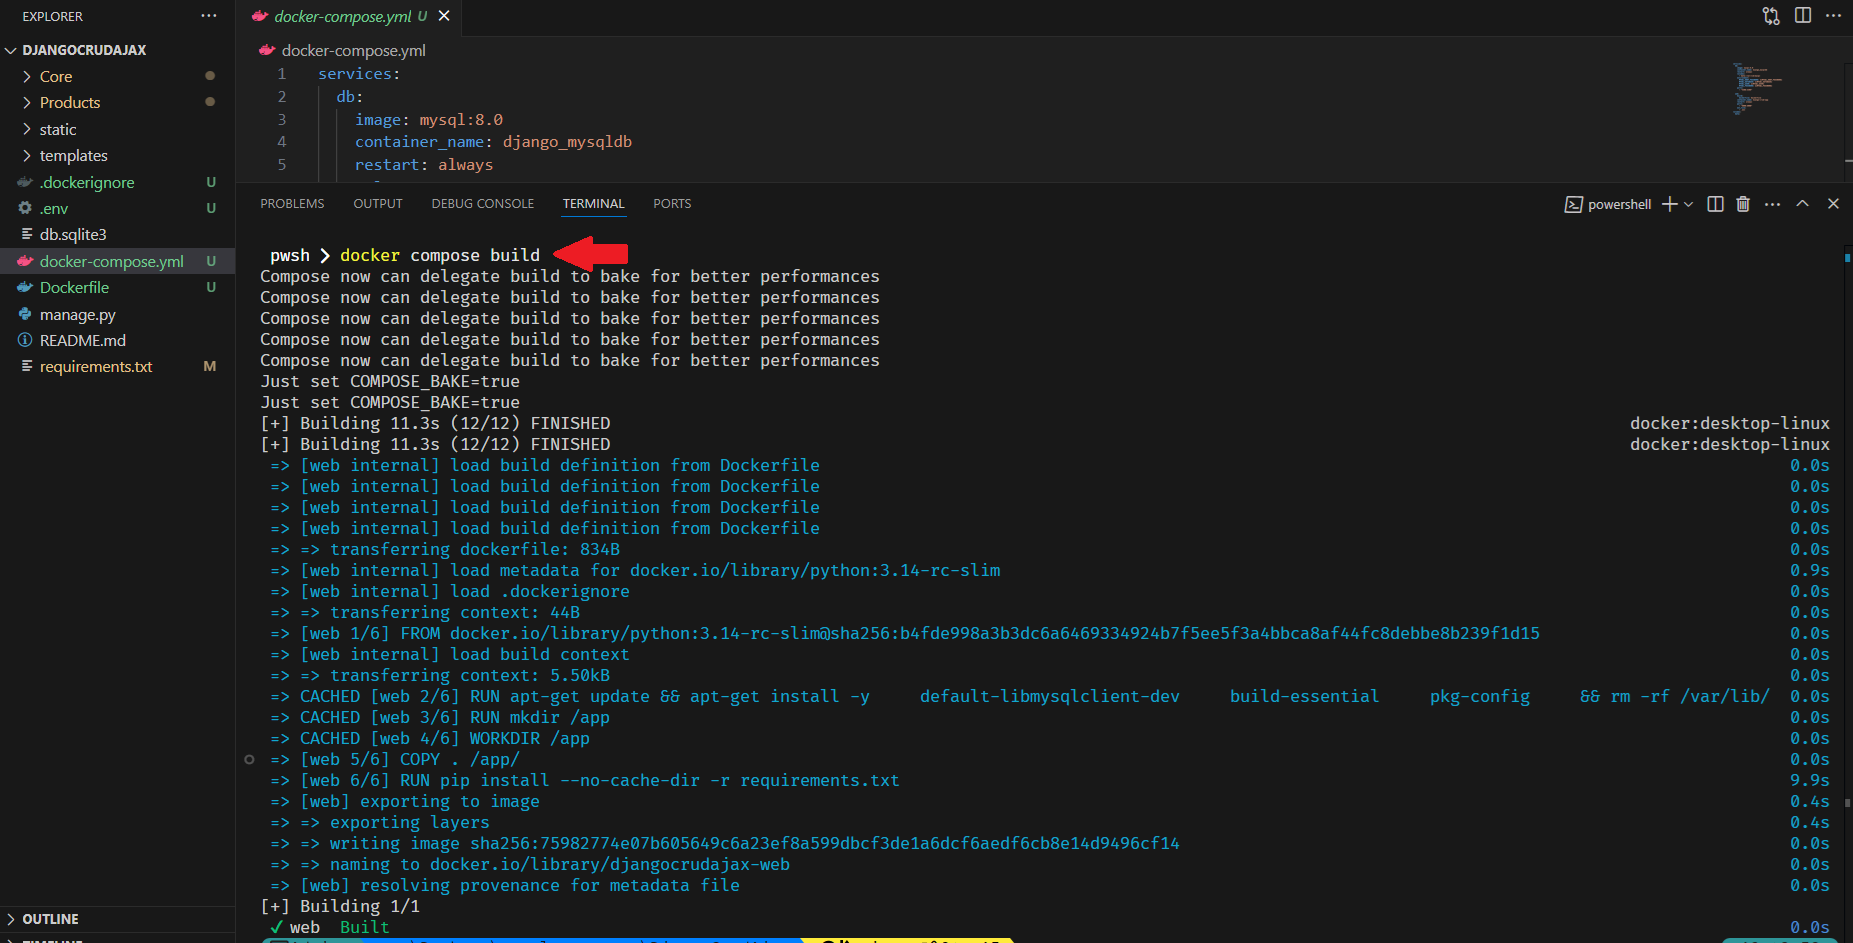Open changes compare icon in editor toolbar

[x=1771, y=16]
